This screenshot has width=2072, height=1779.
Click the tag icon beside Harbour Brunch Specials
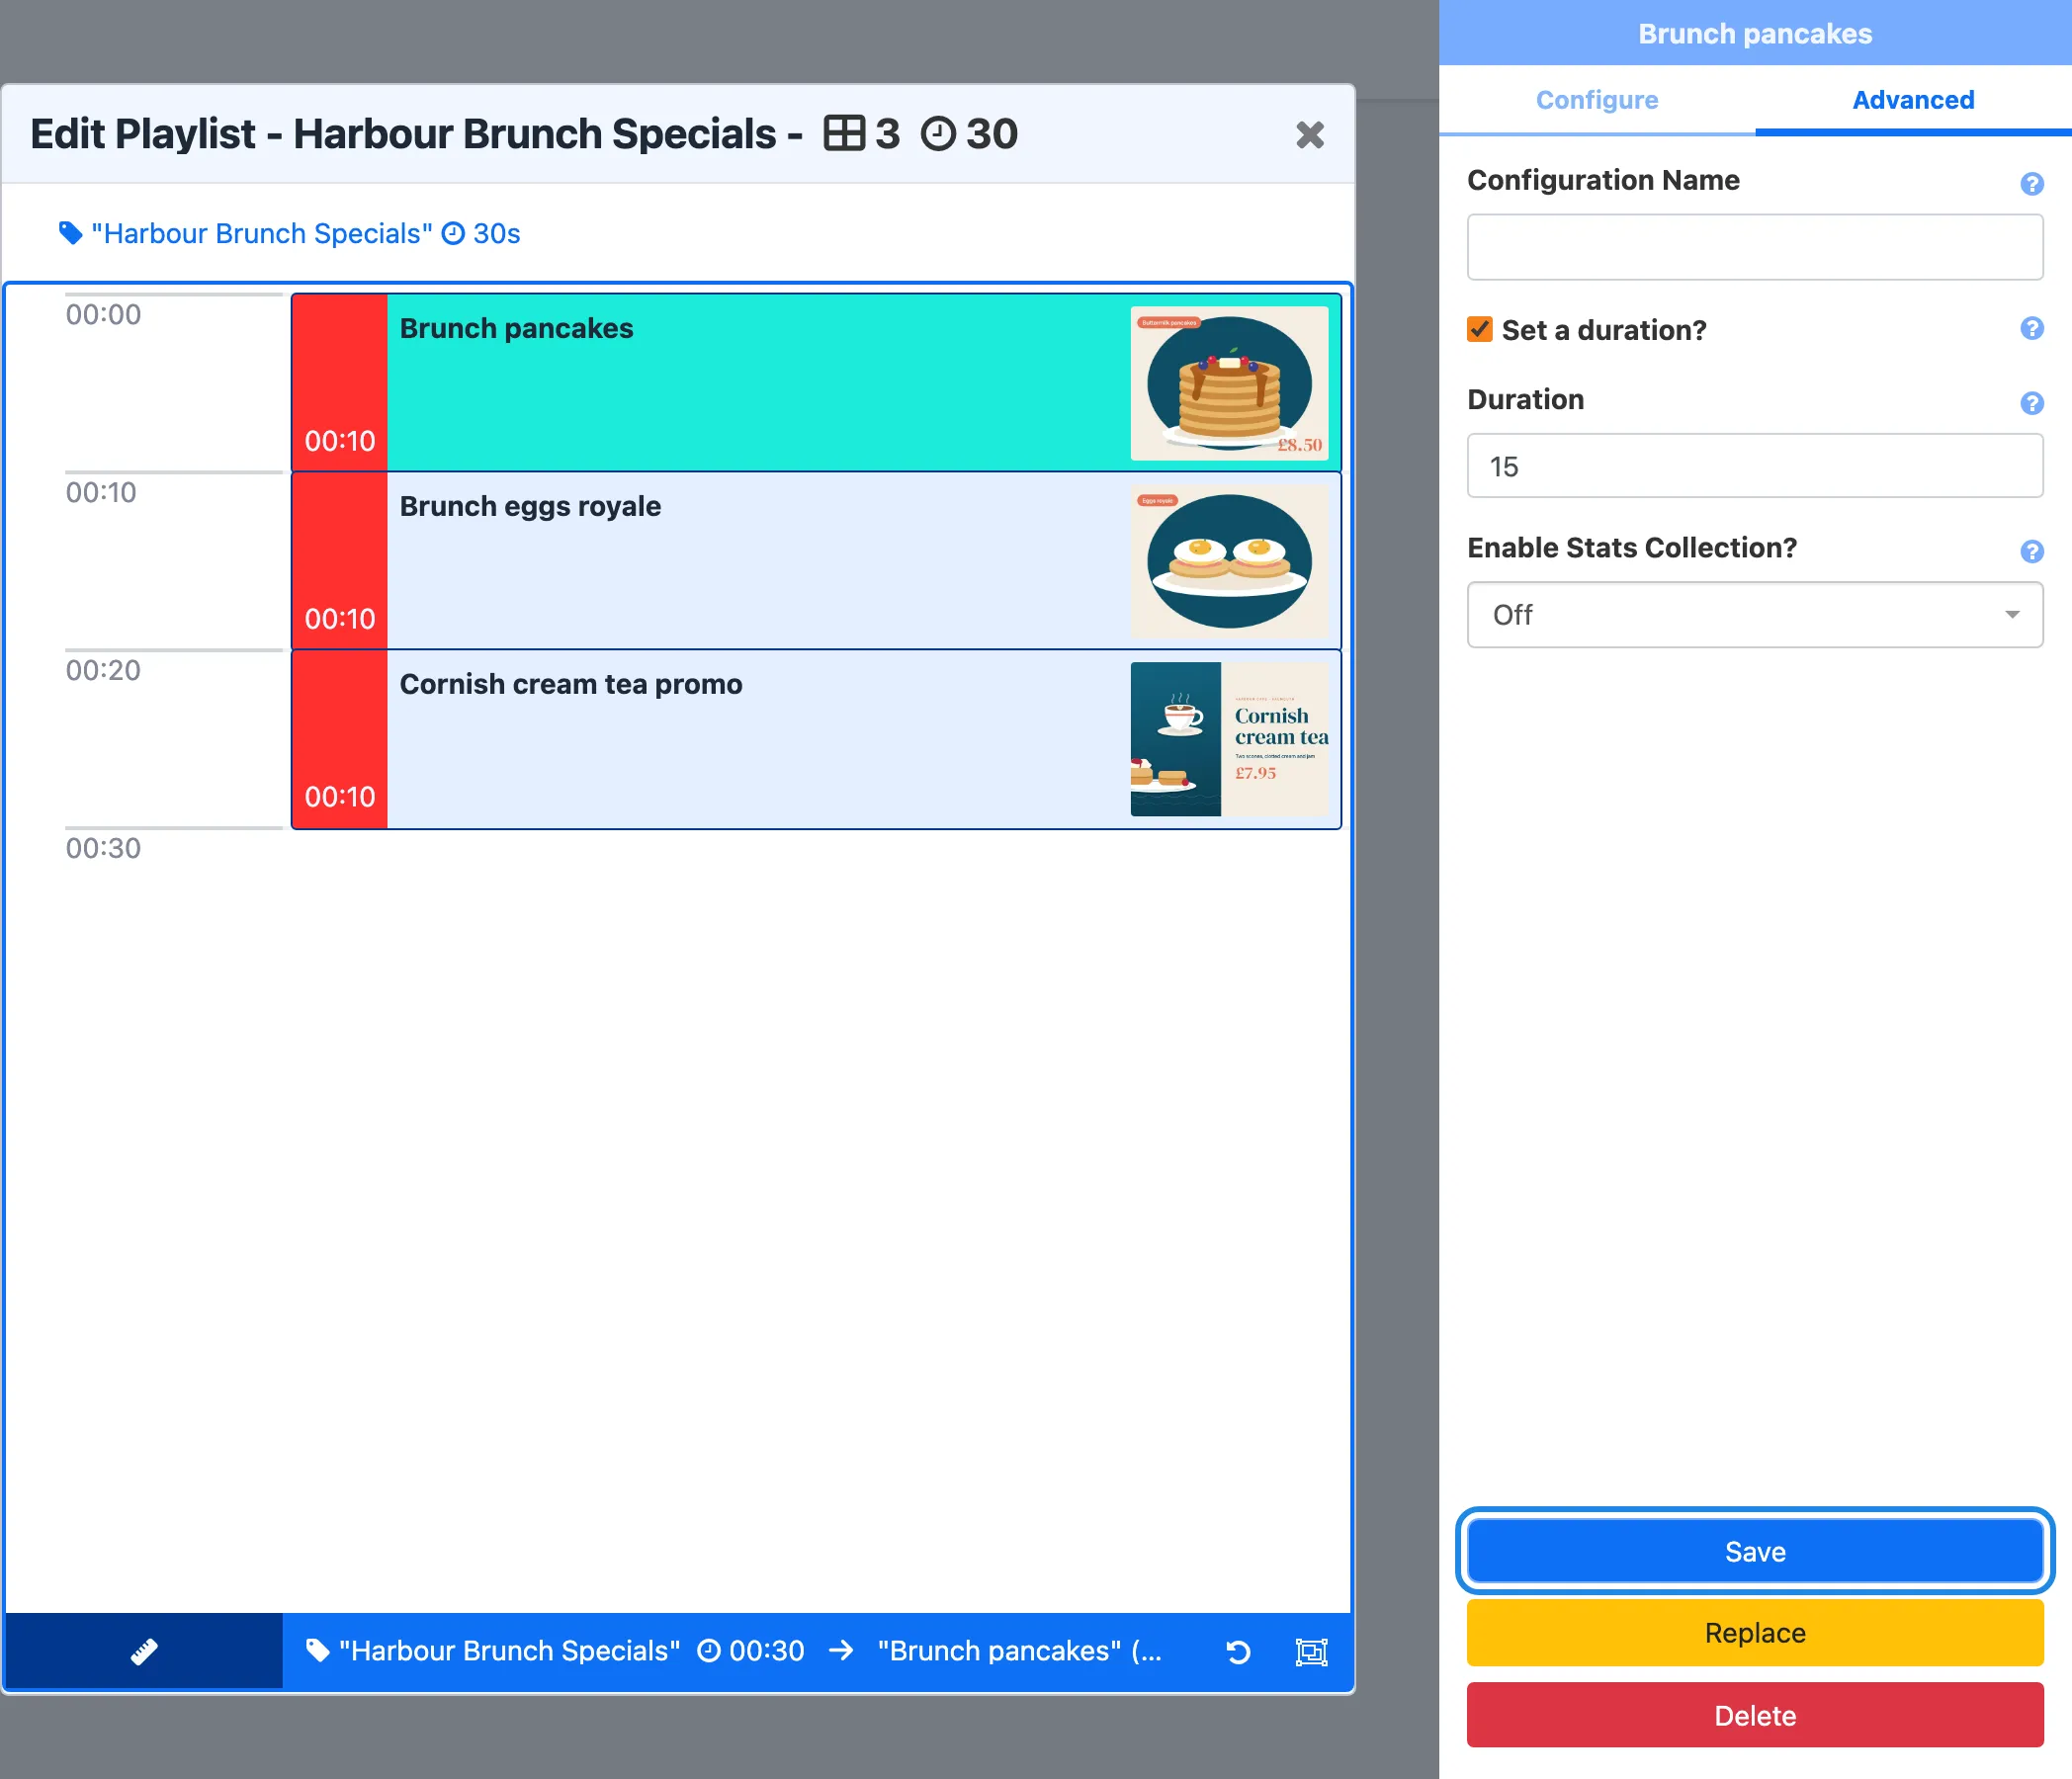pos(70,233)
